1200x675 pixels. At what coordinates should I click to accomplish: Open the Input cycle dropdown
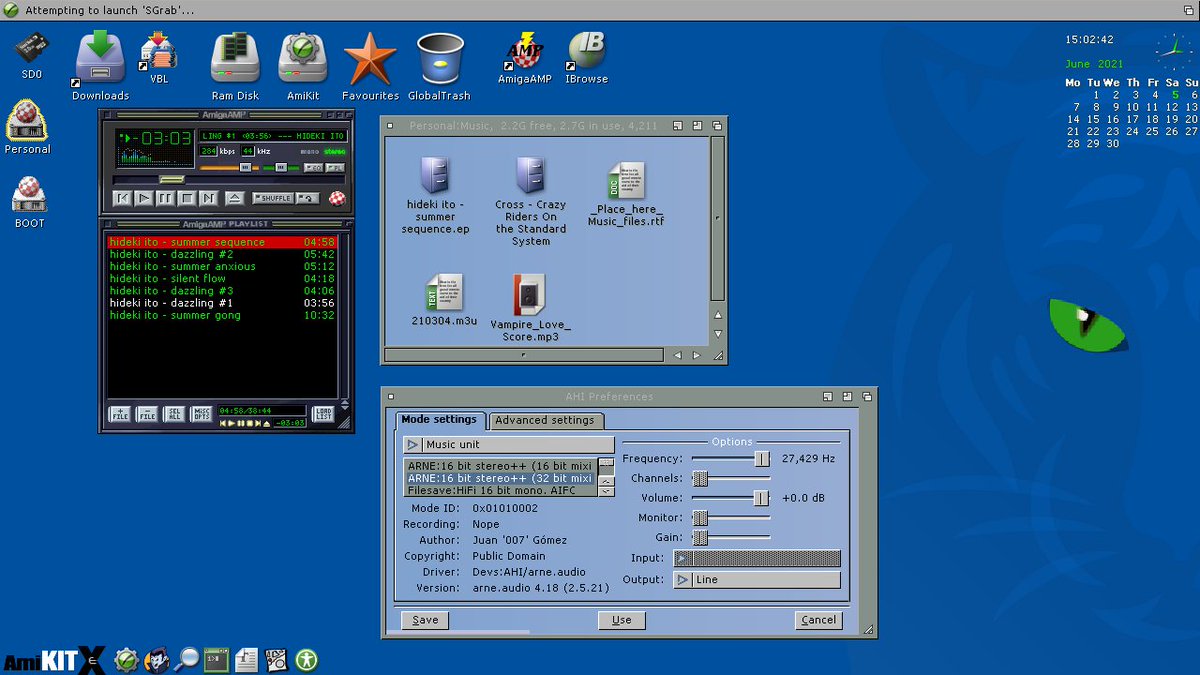point(757,559)
